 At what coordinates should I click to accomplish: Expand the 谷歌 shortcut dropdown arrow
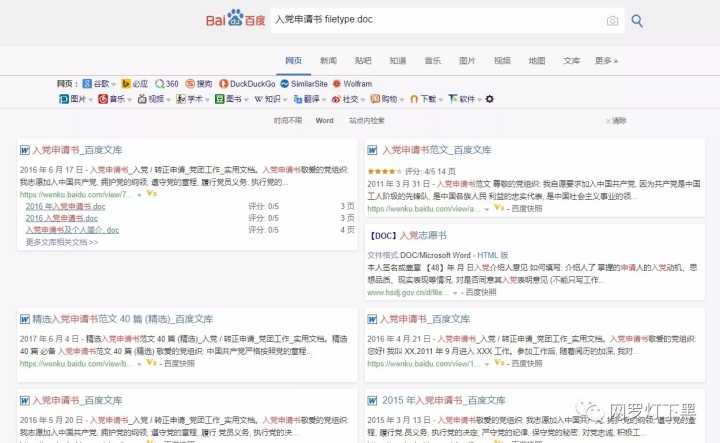113,84
